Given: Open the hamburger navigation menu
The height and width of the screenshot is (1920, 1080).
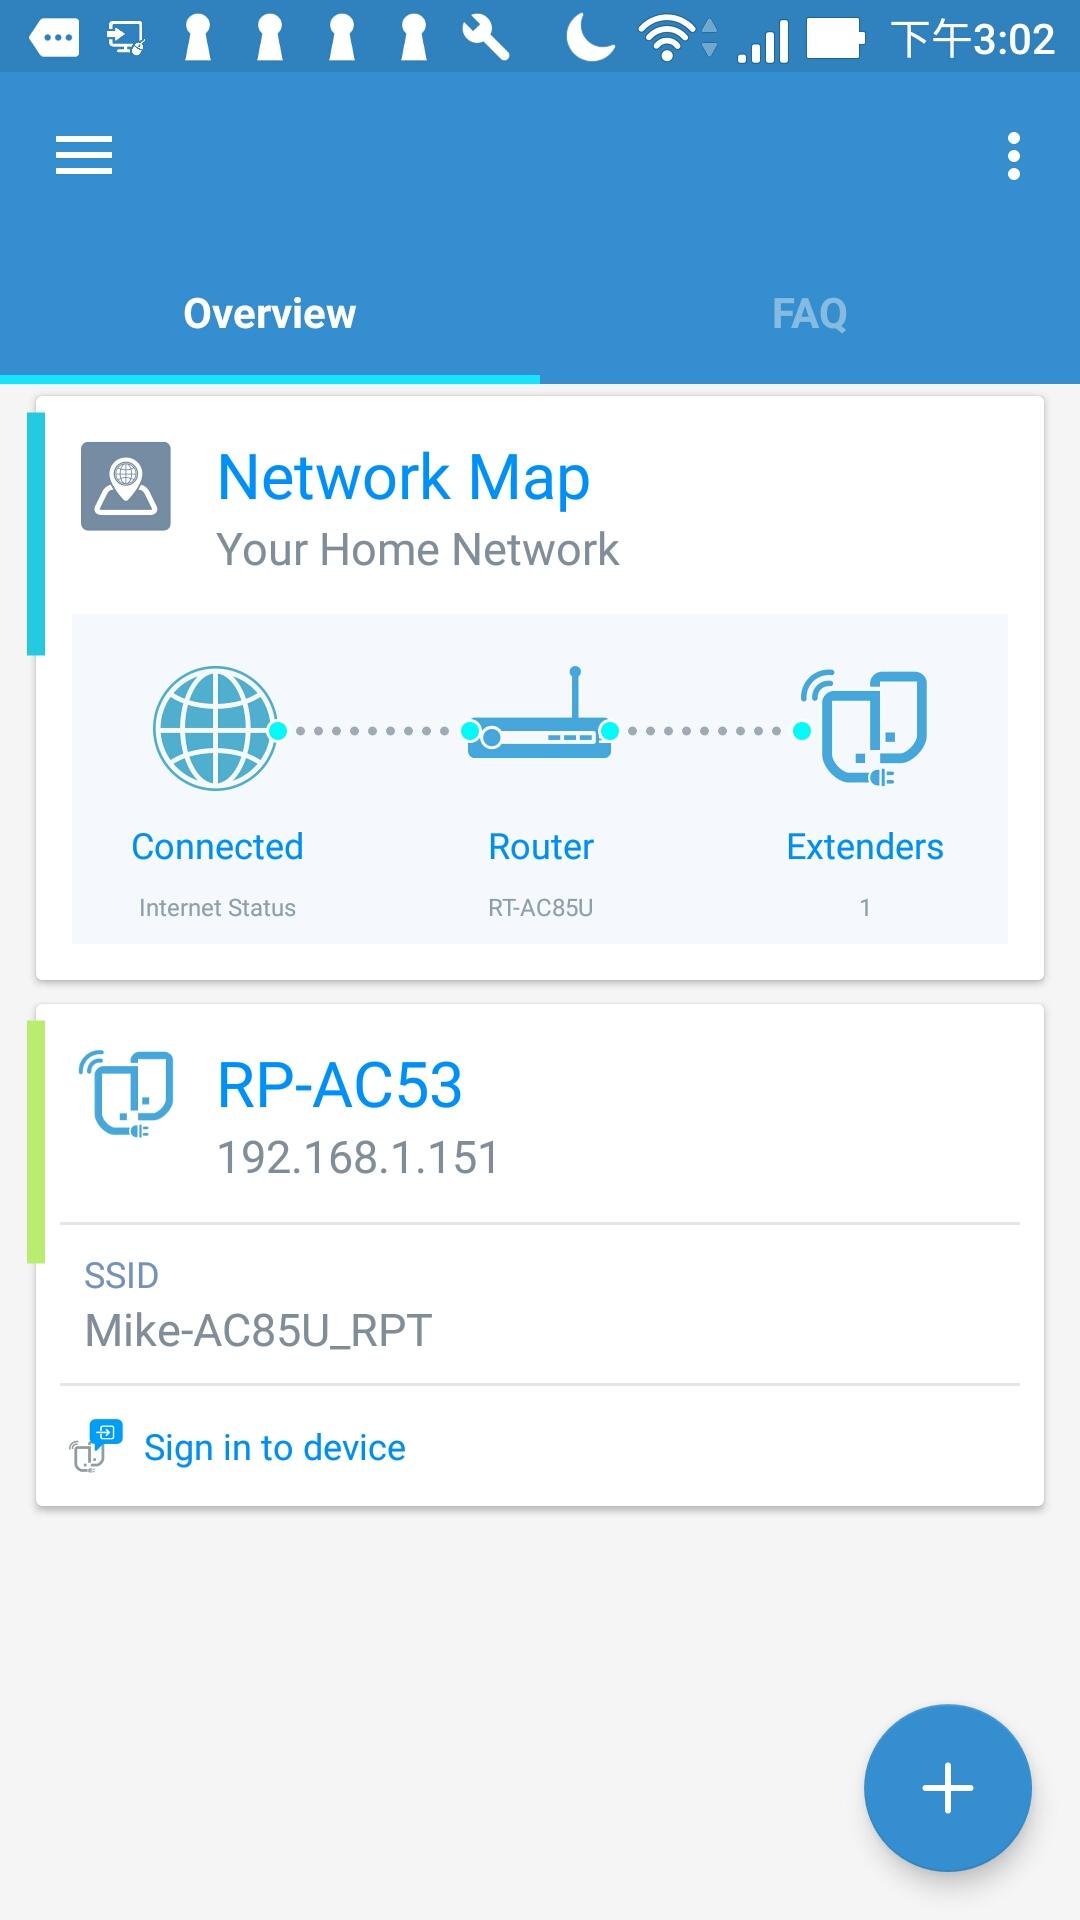Looking at the screenshot, I should click(84, 156).
